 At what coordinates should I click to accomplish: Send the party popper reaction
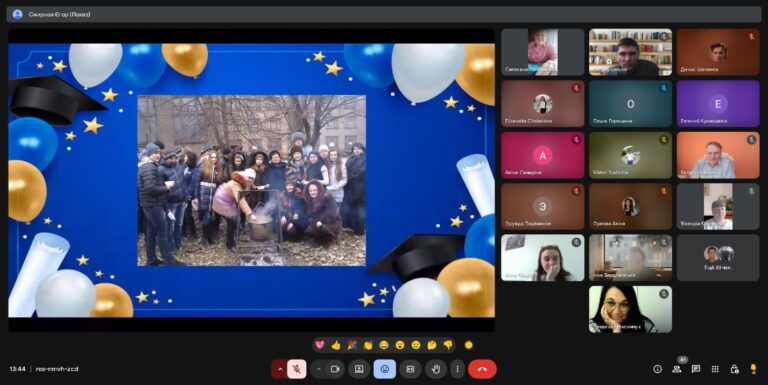pyautogui.click(x=352, y=345)
